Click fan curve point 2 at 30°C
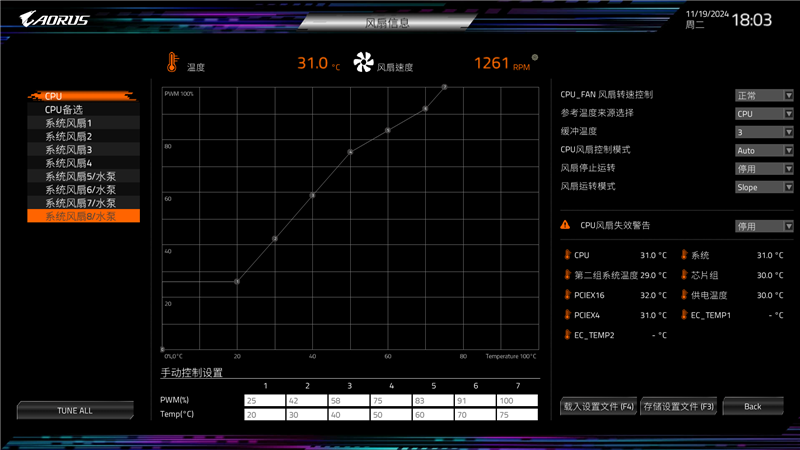This screenshot has width=800, height=450. click(274, 239)
